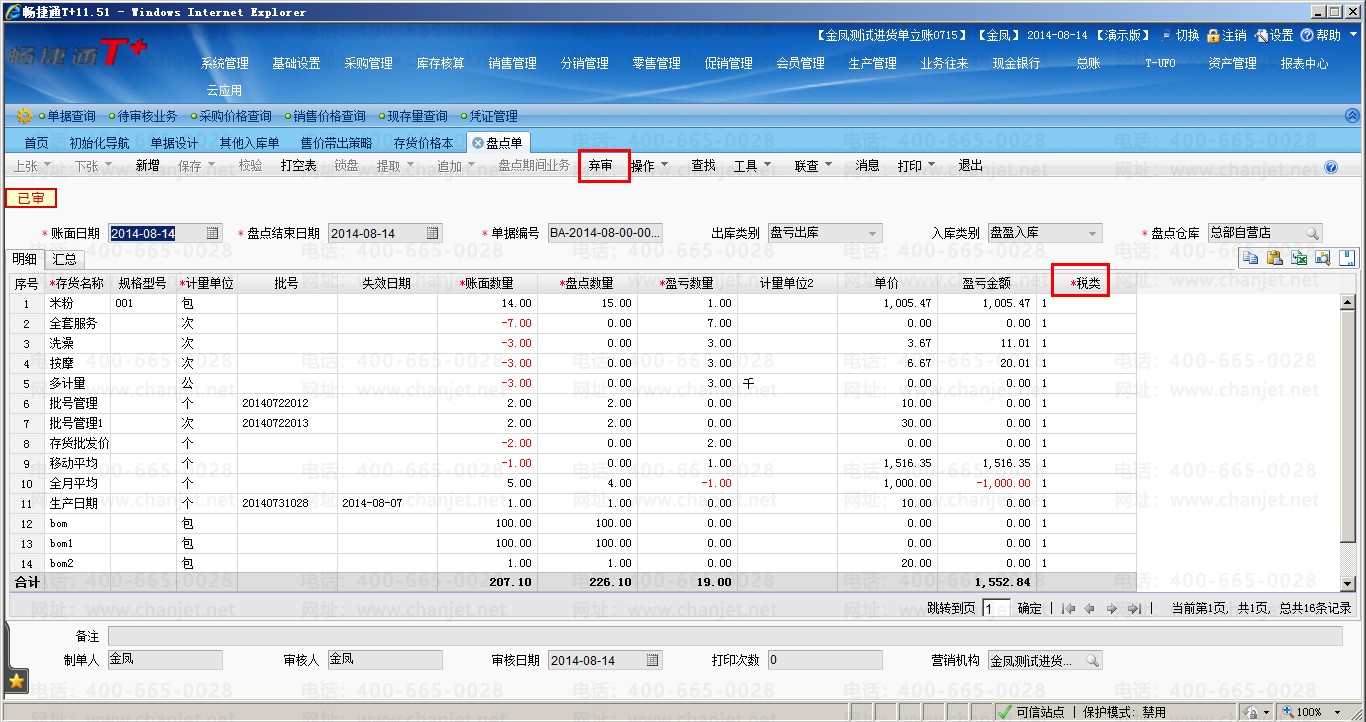Click the paste rows icon above the grid
The height and width of the screenshot is (722, 1366).
point(1275,258)
